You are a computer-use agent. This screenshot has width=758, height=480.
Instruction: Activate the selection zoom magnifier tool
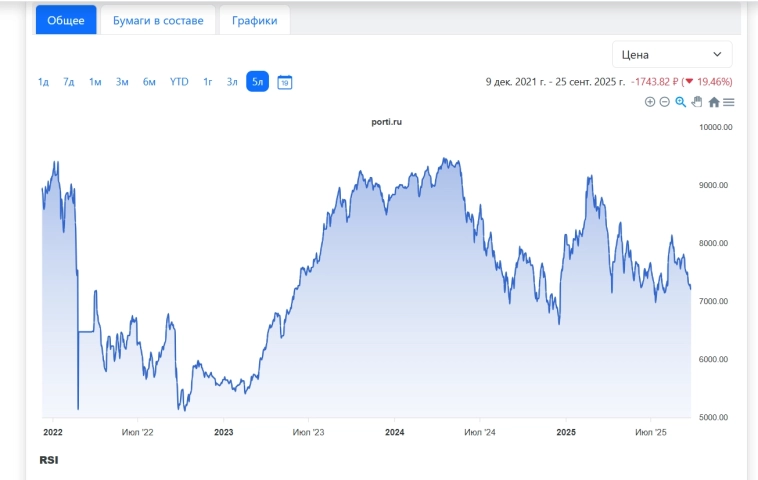(681, 102)
